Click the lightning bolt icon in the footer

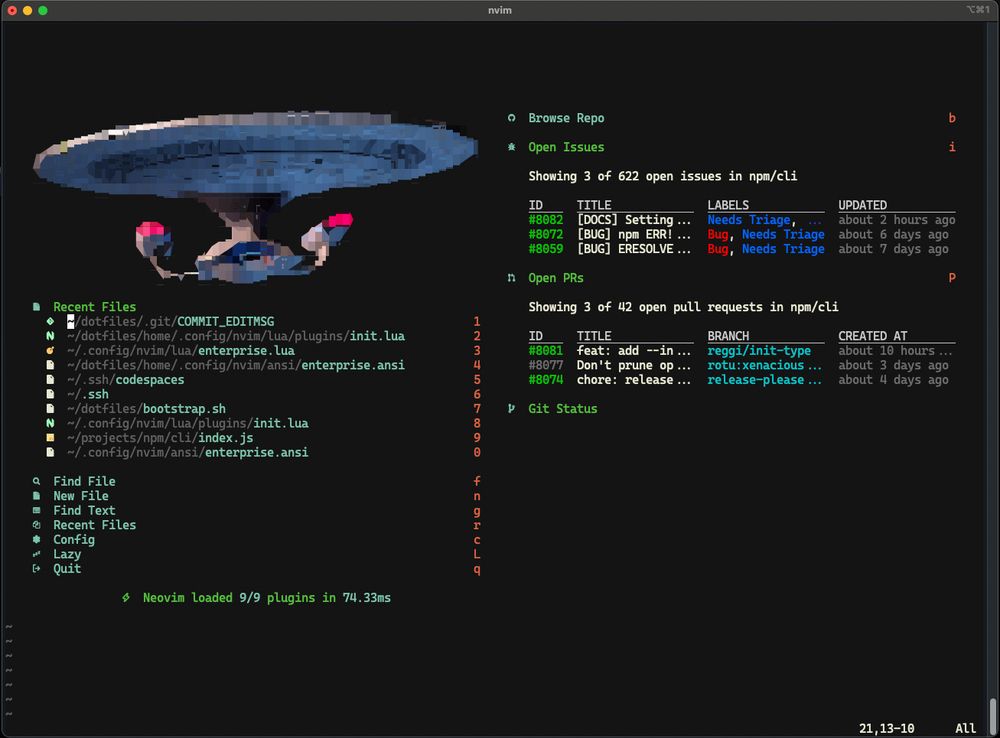coord(126,598)
